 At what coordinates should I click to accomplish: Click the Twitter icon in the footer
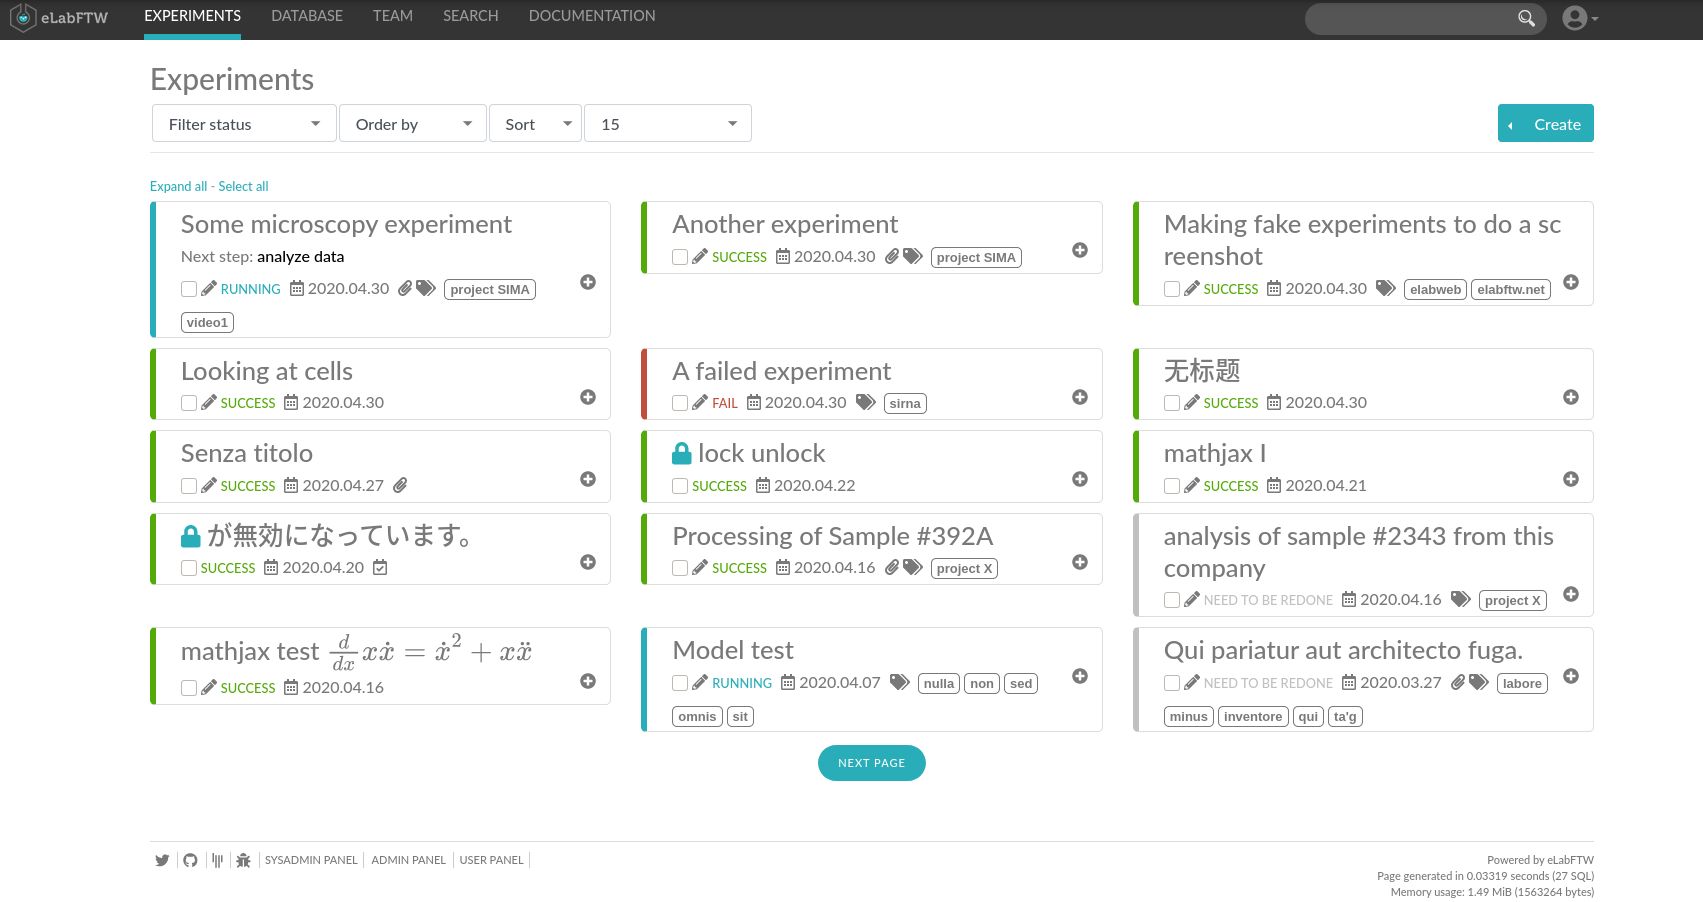(162, 860)
